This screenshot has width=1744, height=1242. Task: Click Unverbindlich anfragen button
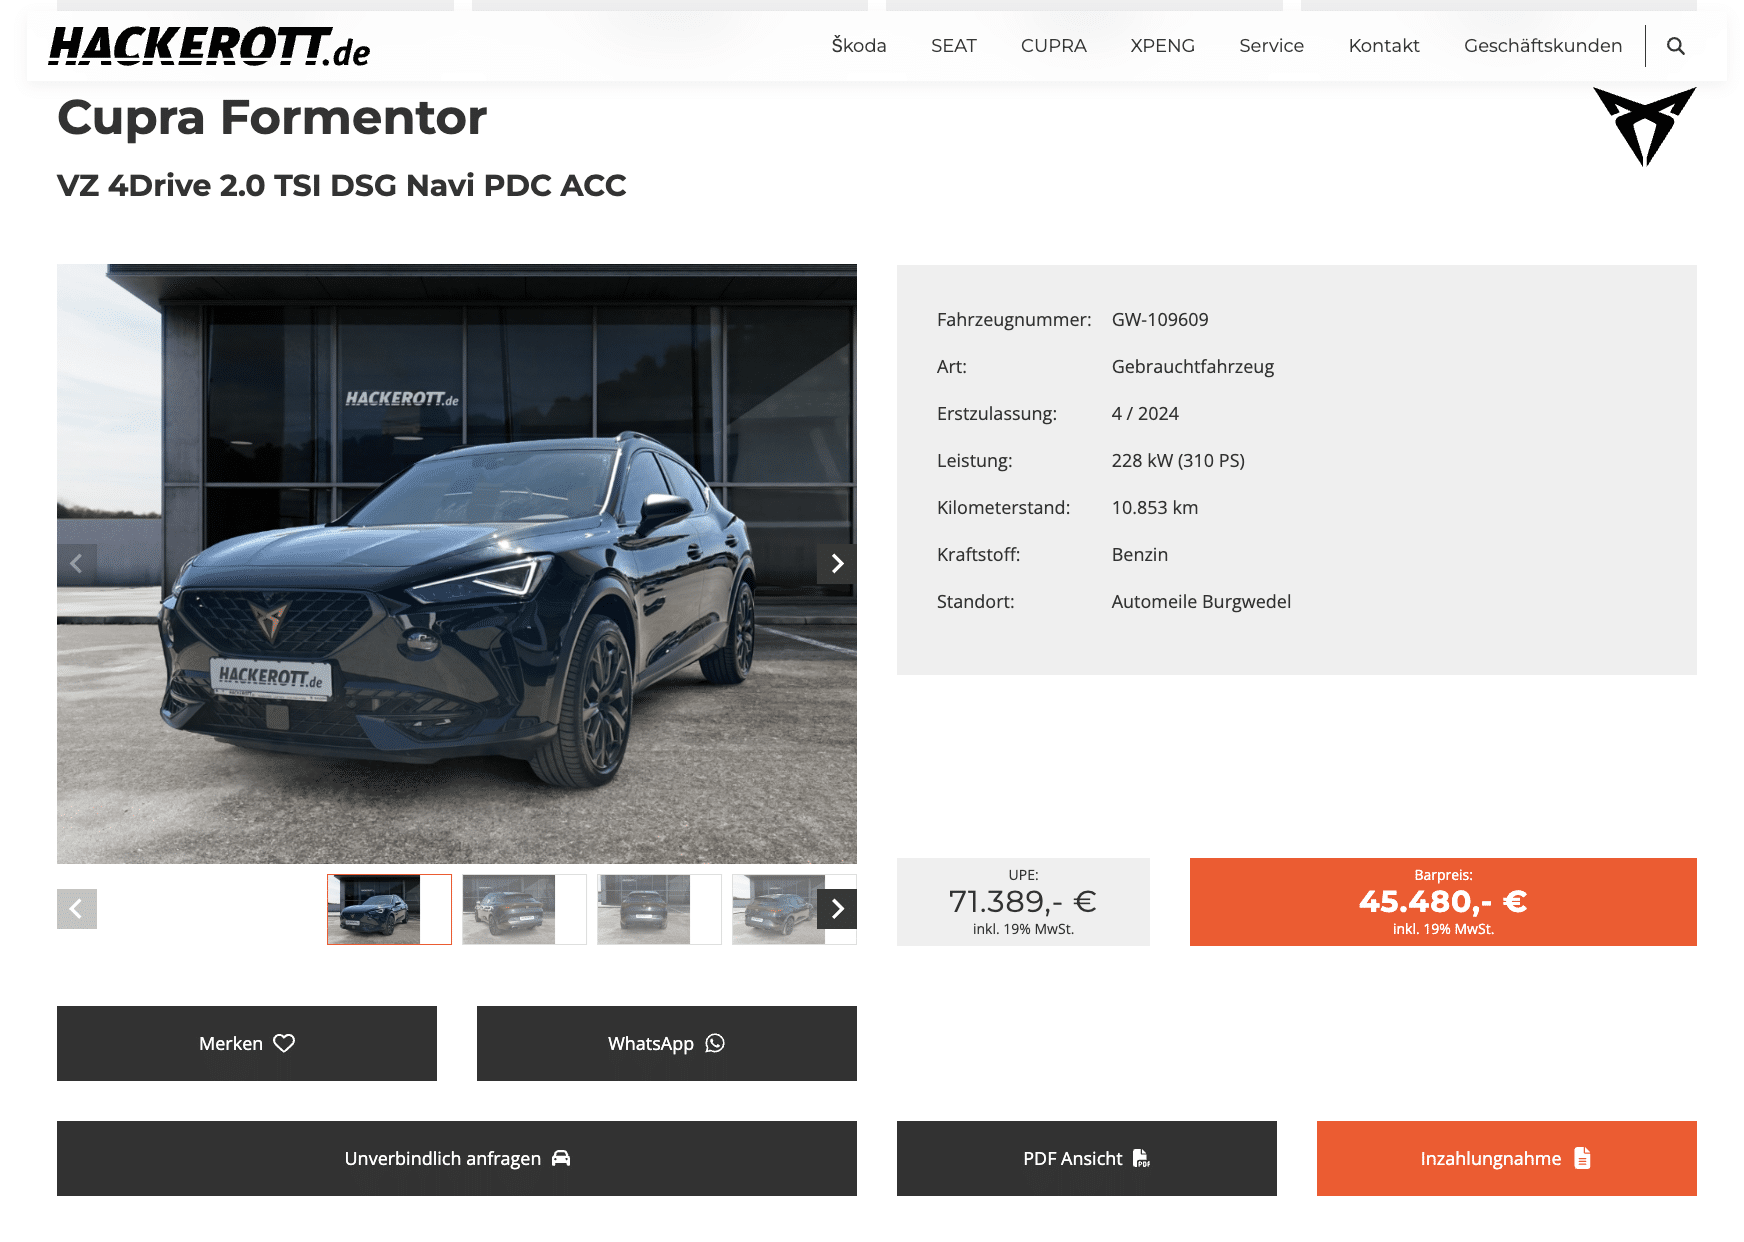pos(457,1158)
